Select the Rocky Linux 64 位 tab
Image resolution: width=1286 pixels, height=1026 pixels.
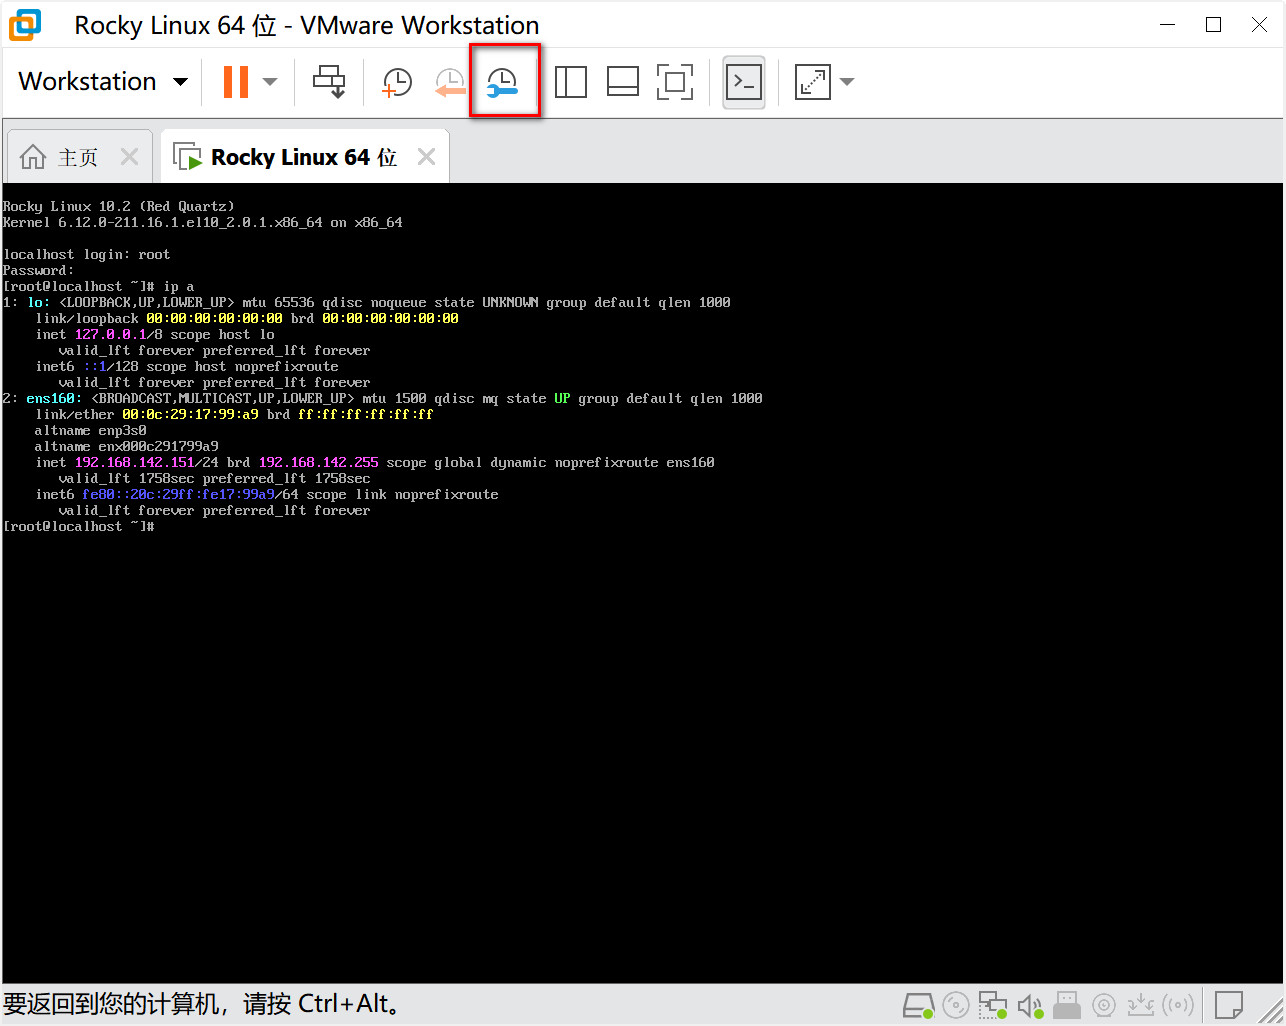(x=304, y=157)
